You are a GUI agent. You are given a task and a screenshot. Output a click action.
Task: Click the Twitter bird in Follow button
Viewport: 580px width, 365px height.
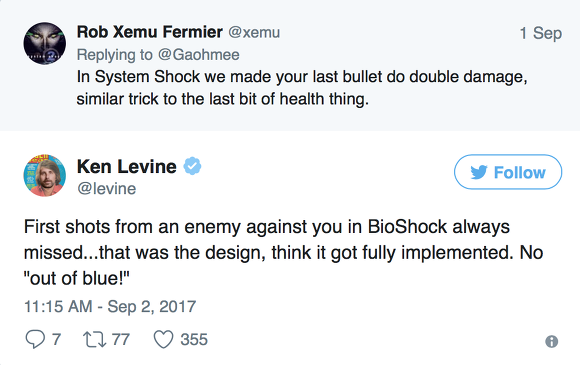pos(479,172)
